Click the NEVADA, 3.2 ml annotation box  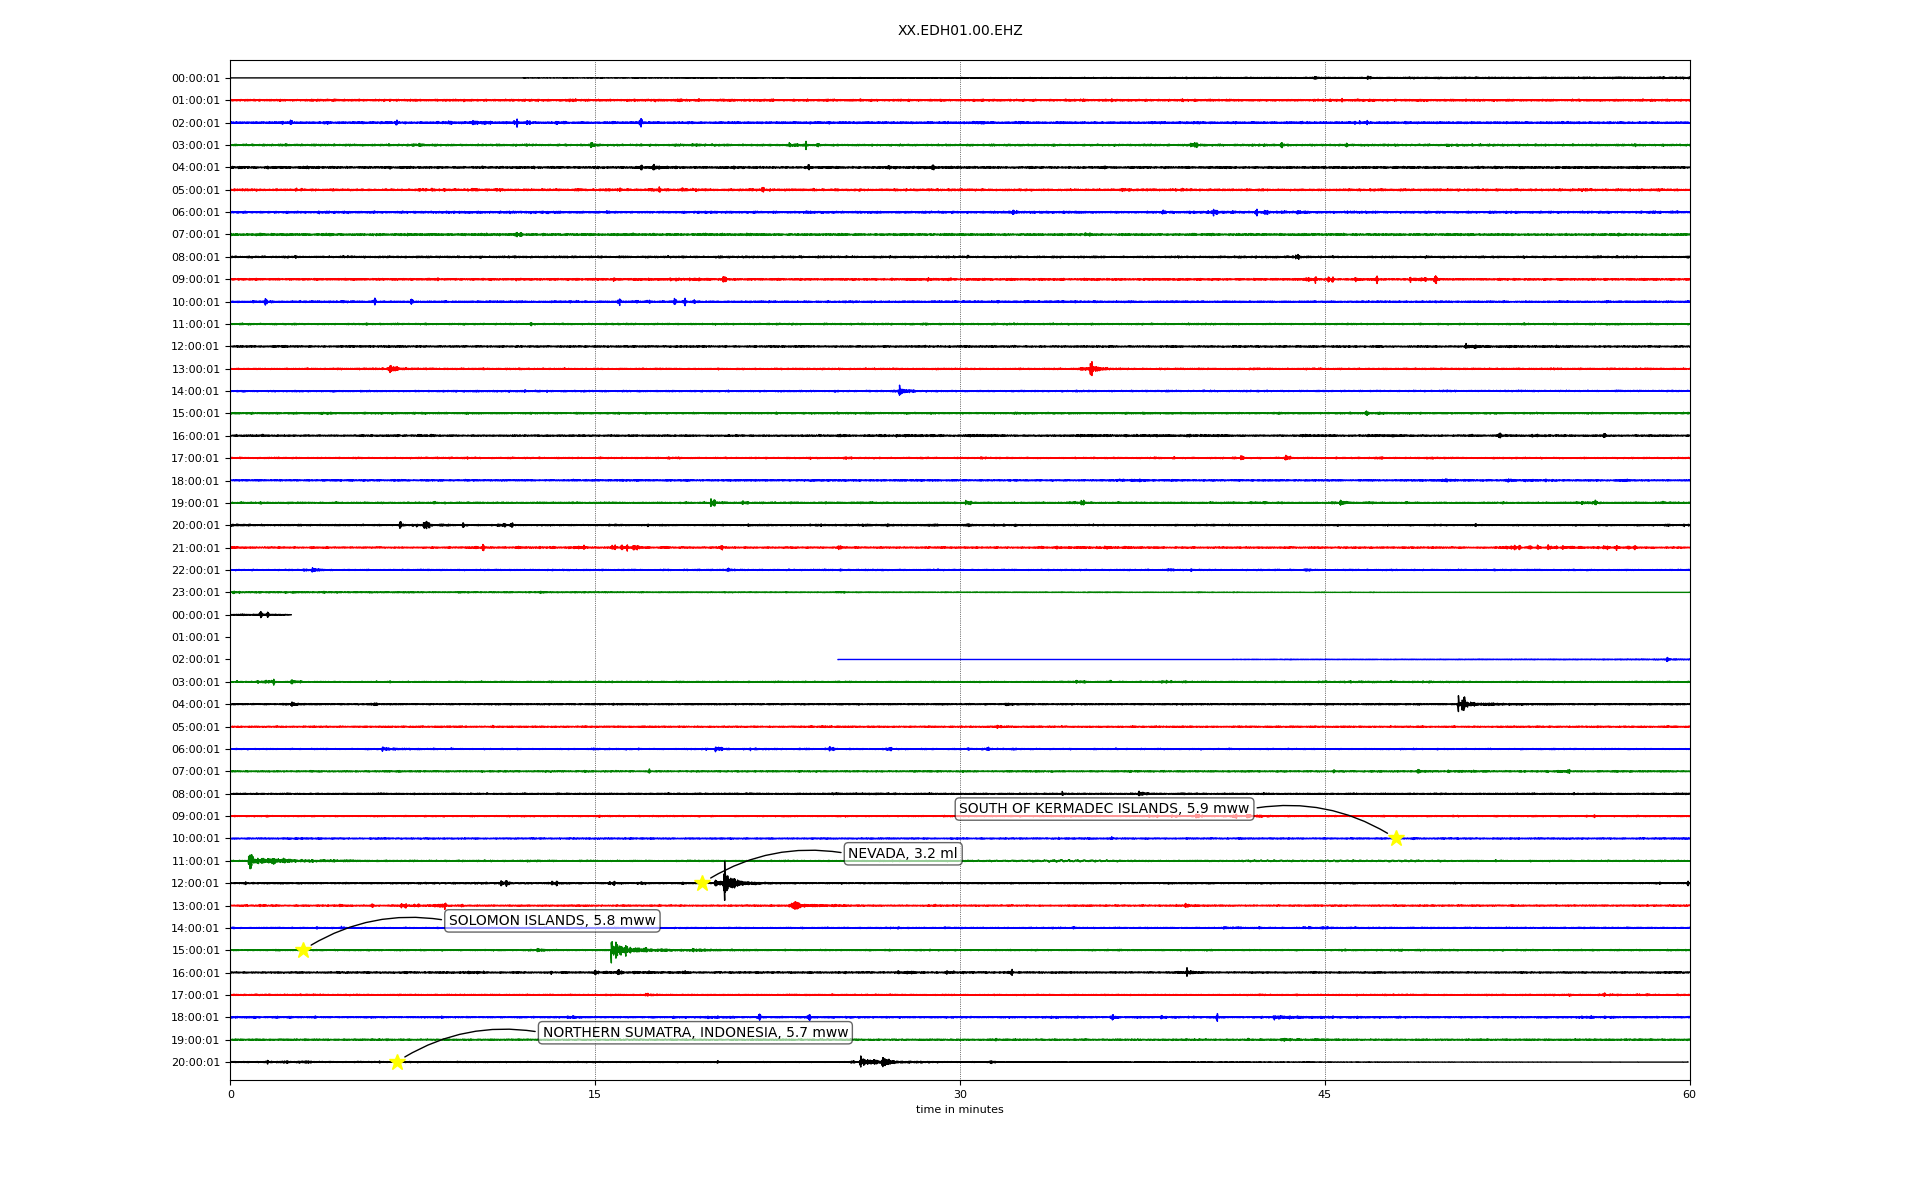coord(902,854)
